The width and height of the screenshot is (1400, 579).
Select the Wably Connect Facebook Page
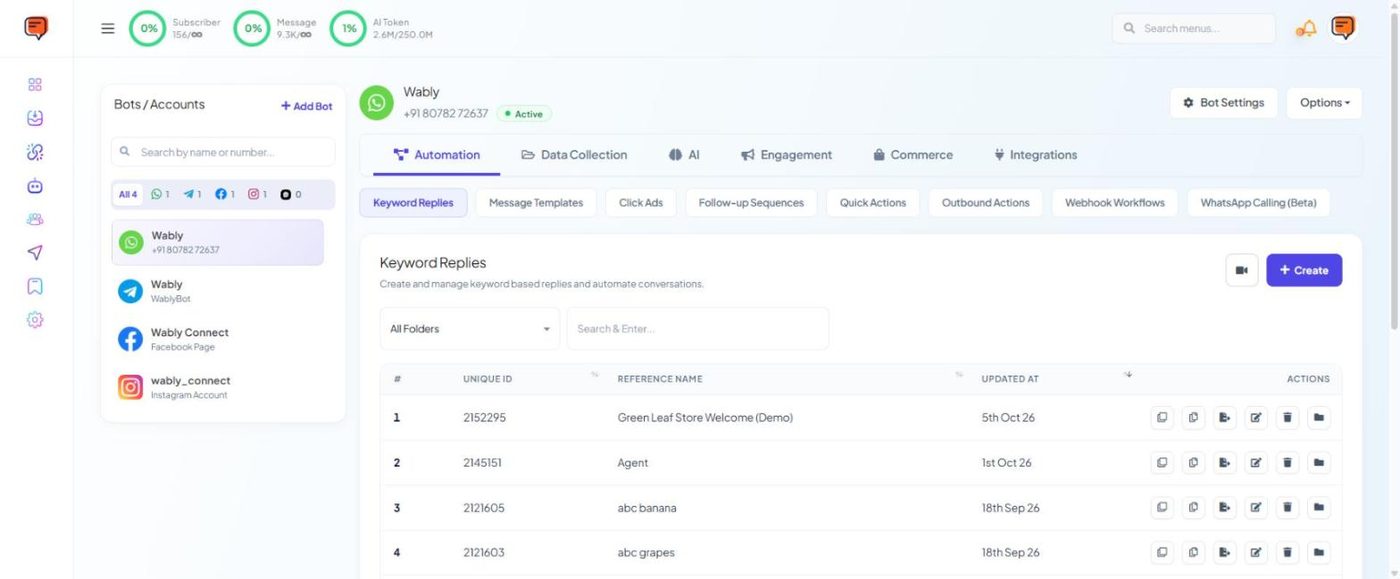click(x=217, y=339)
